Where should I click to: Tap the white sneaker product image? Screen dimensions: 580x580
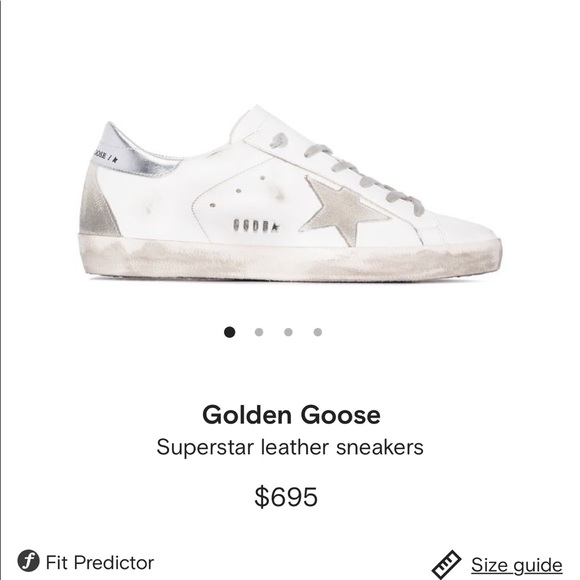tap(290, 194)
